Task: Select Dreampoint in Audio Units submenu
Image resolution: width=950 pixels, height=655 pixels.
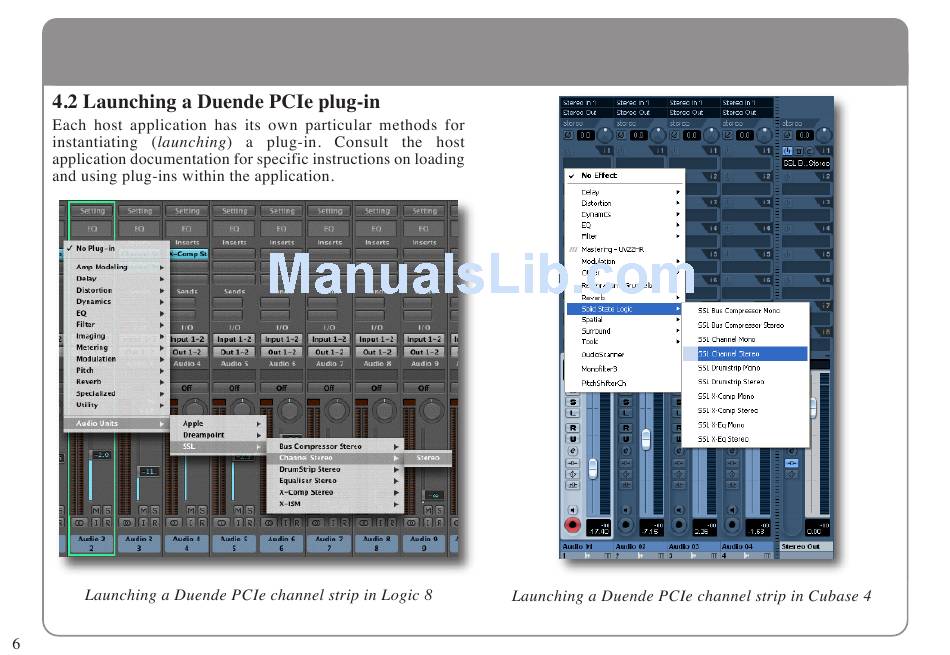Action: coord(218,435)
